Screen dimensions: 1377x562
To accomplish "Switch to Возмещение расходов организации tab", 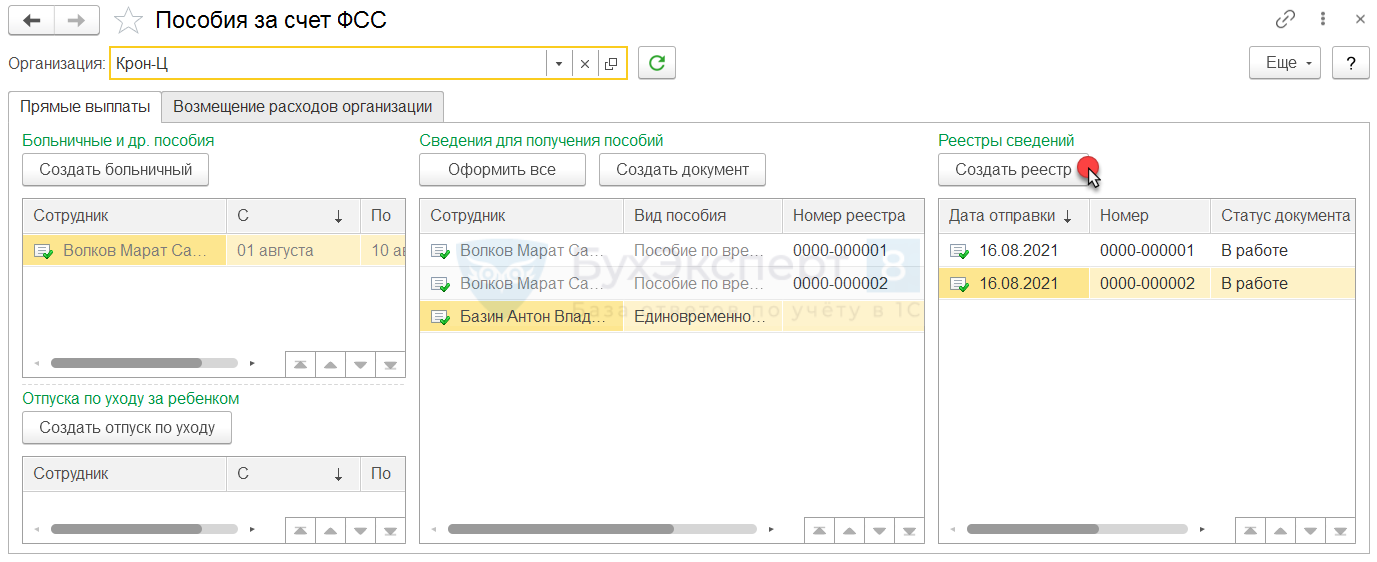I will (x=302, y=107).
